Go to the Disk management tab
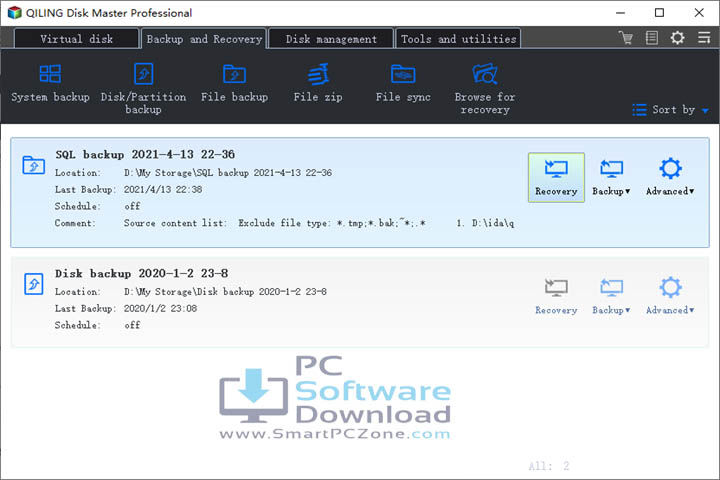 (331, 39)
